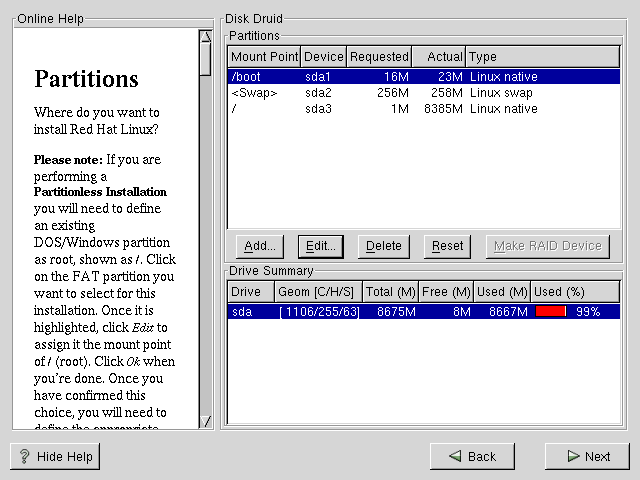Select the sda drive summary row
Image resolution: width=640 pixels, height=480 pixels.
pyautogui.click(x=425, y=312)
